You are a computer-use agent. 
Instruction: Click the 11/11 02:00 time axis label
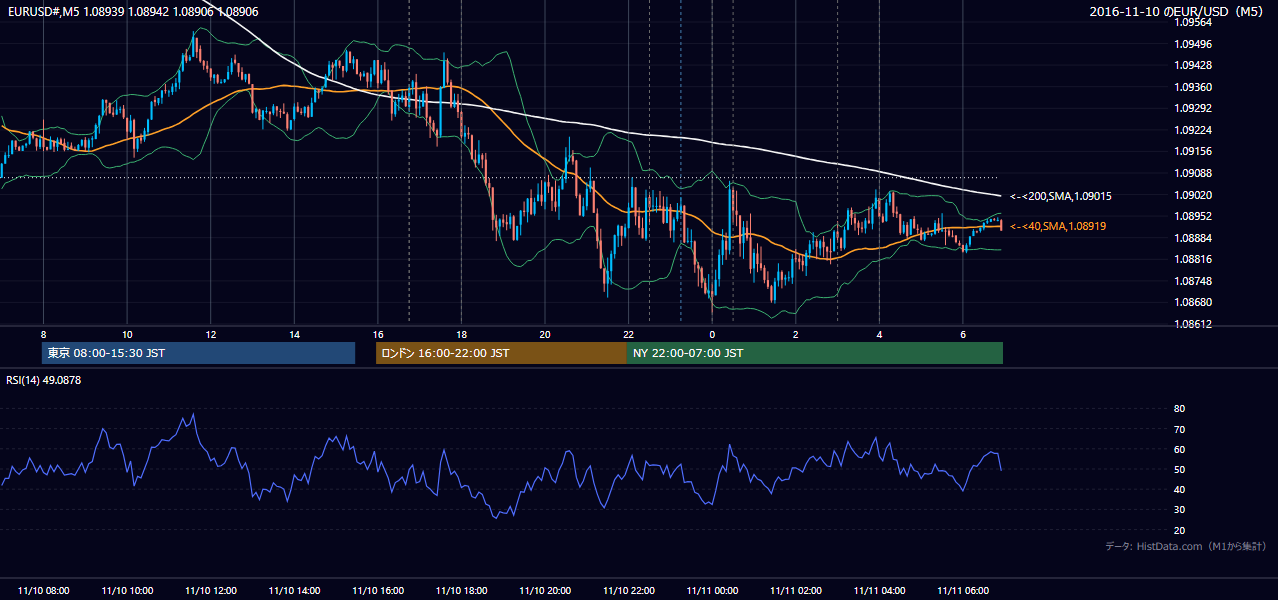(x=796, y=591)
